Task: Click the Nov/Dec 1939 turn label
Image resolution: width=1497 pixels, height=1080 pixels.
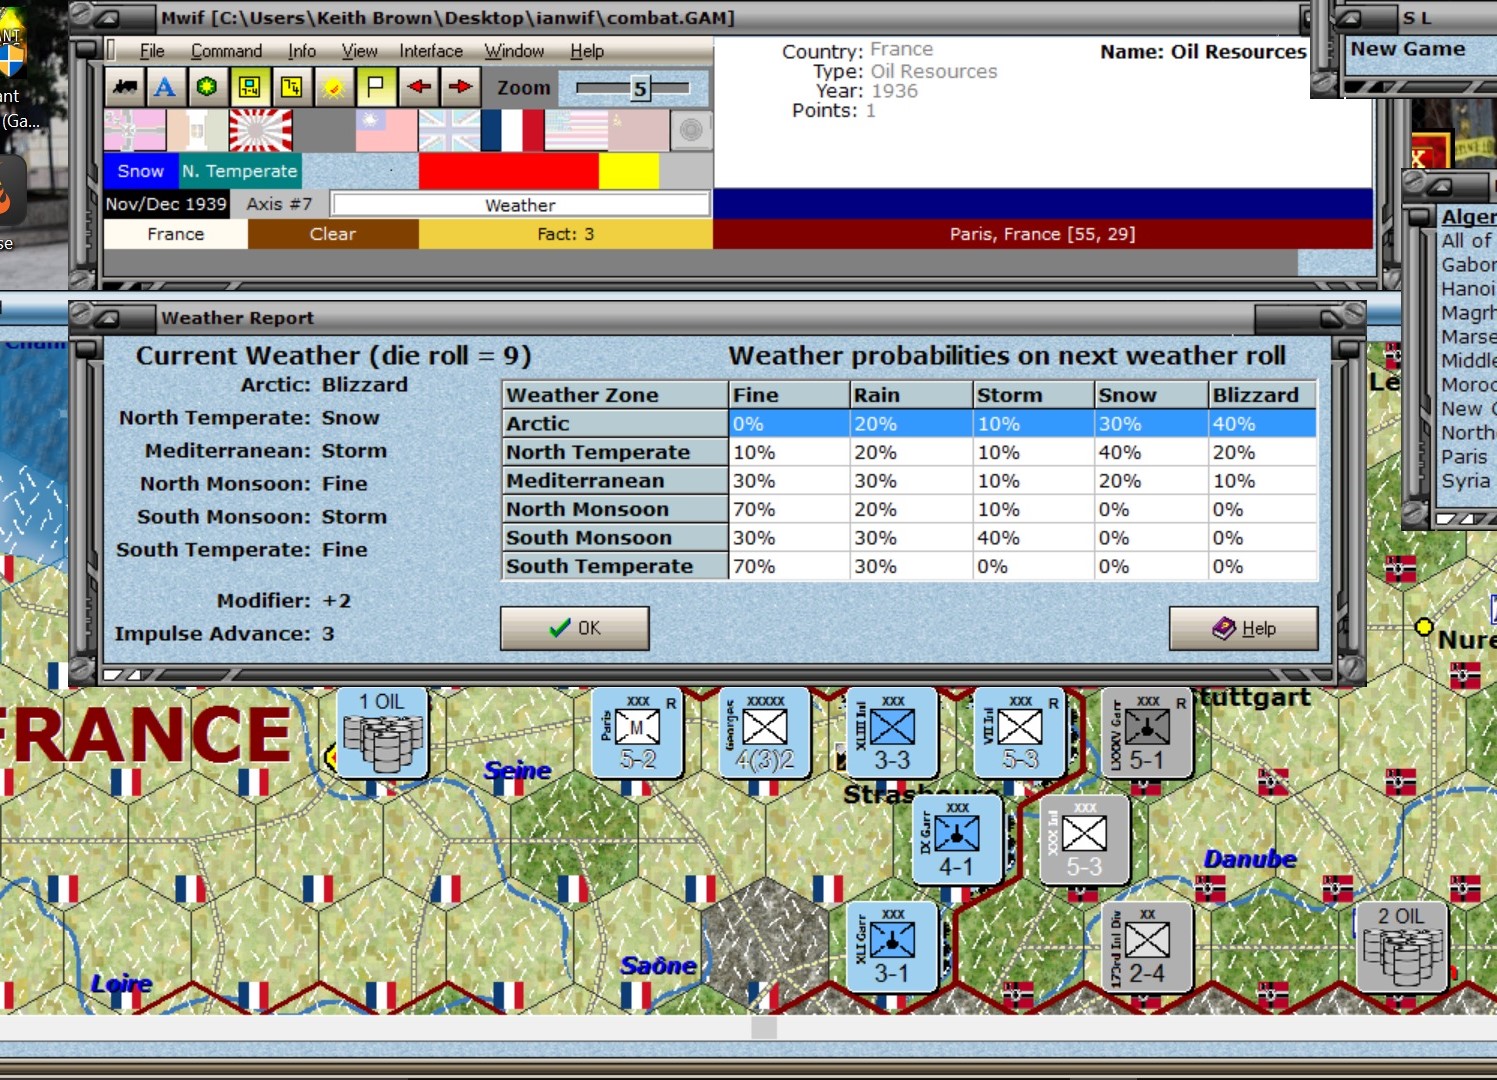Action: pyautogui.click(x=166, y=204)
